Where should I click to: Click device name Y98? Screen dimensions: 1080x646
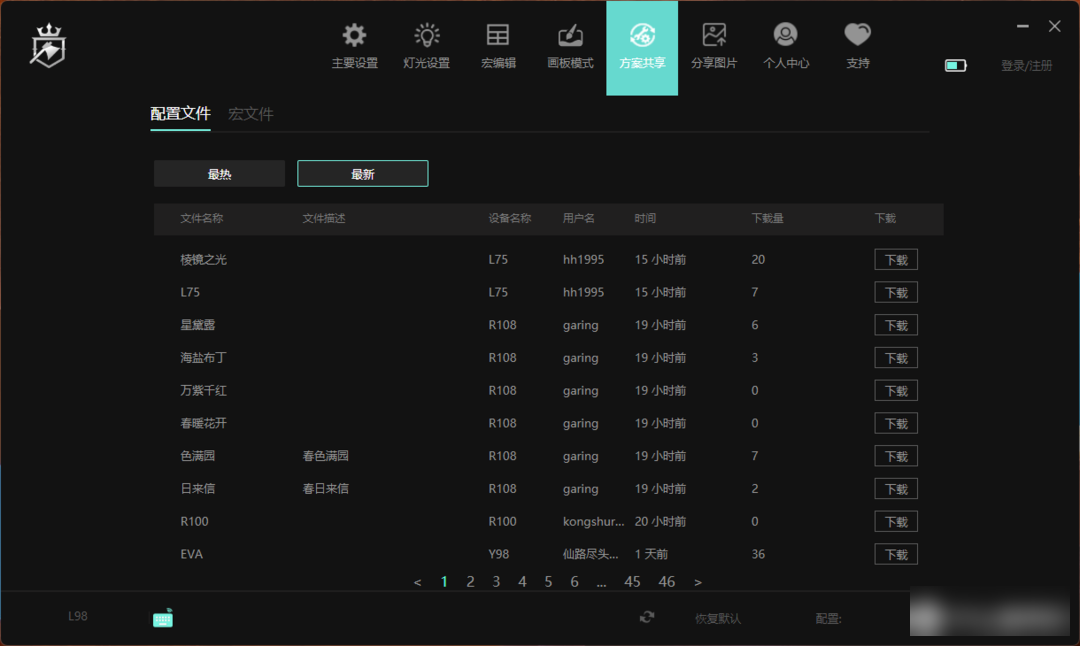tap(498, 554)
